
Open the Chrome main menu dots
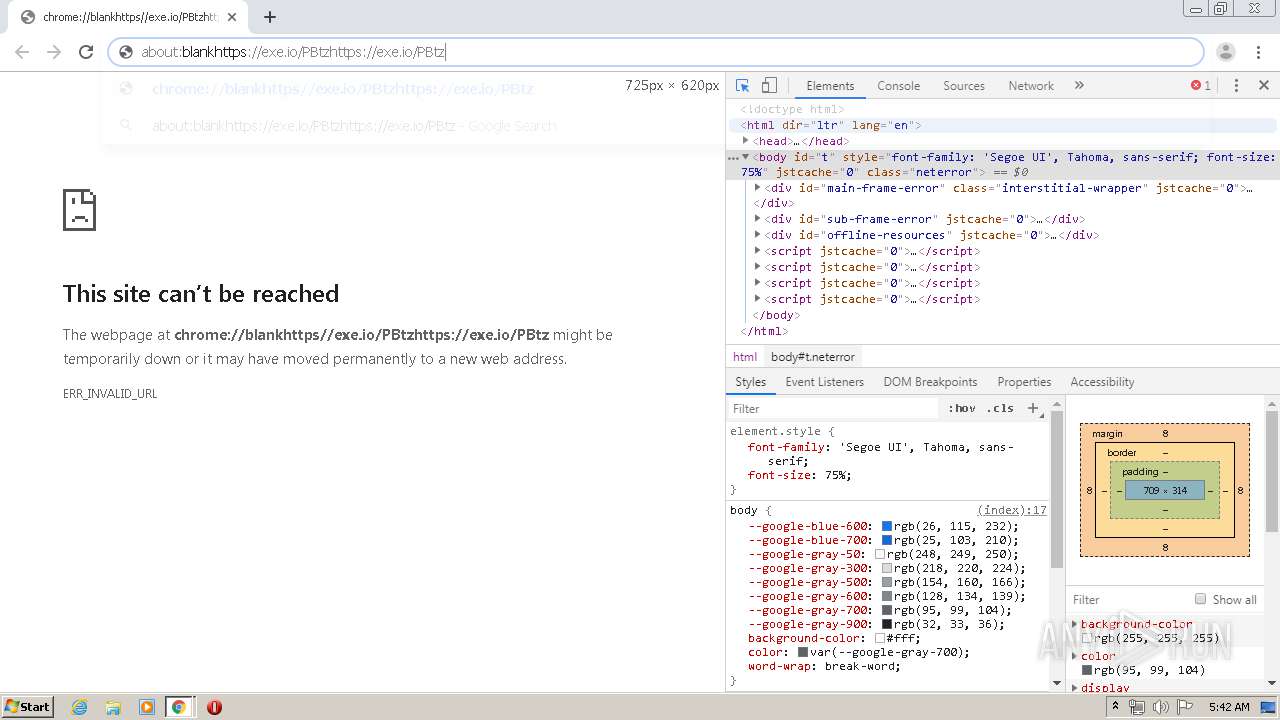click(x=1258, y=52)
